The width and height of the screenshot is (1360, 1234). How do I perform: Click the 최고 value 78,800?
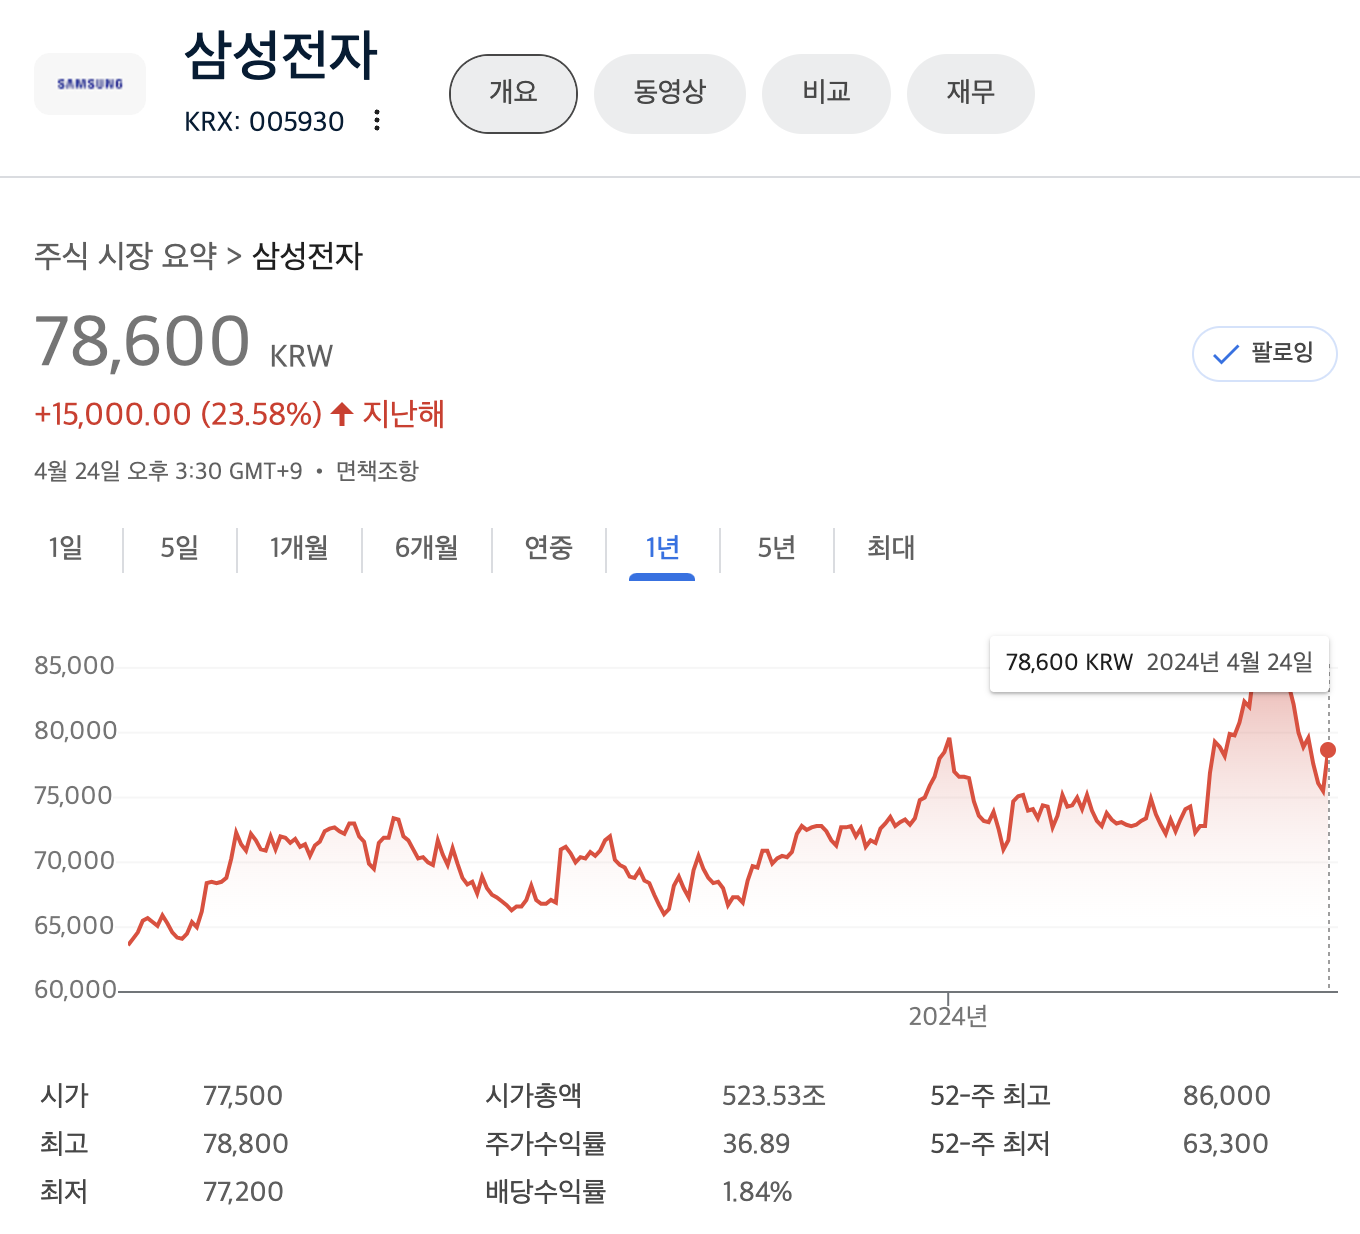pos(246,1144)
